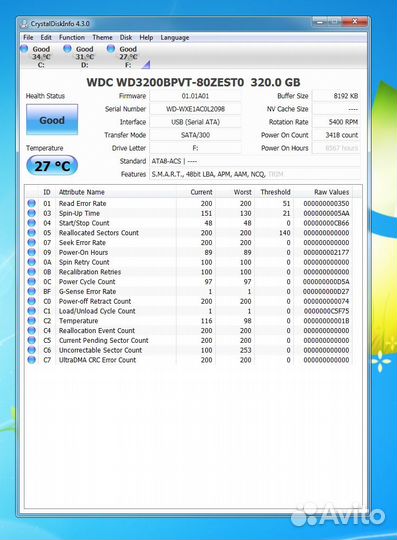Screen dimensions: 397x540
Task: Select the Current Pending Sector Count name
Action: [x=103, y=340]
